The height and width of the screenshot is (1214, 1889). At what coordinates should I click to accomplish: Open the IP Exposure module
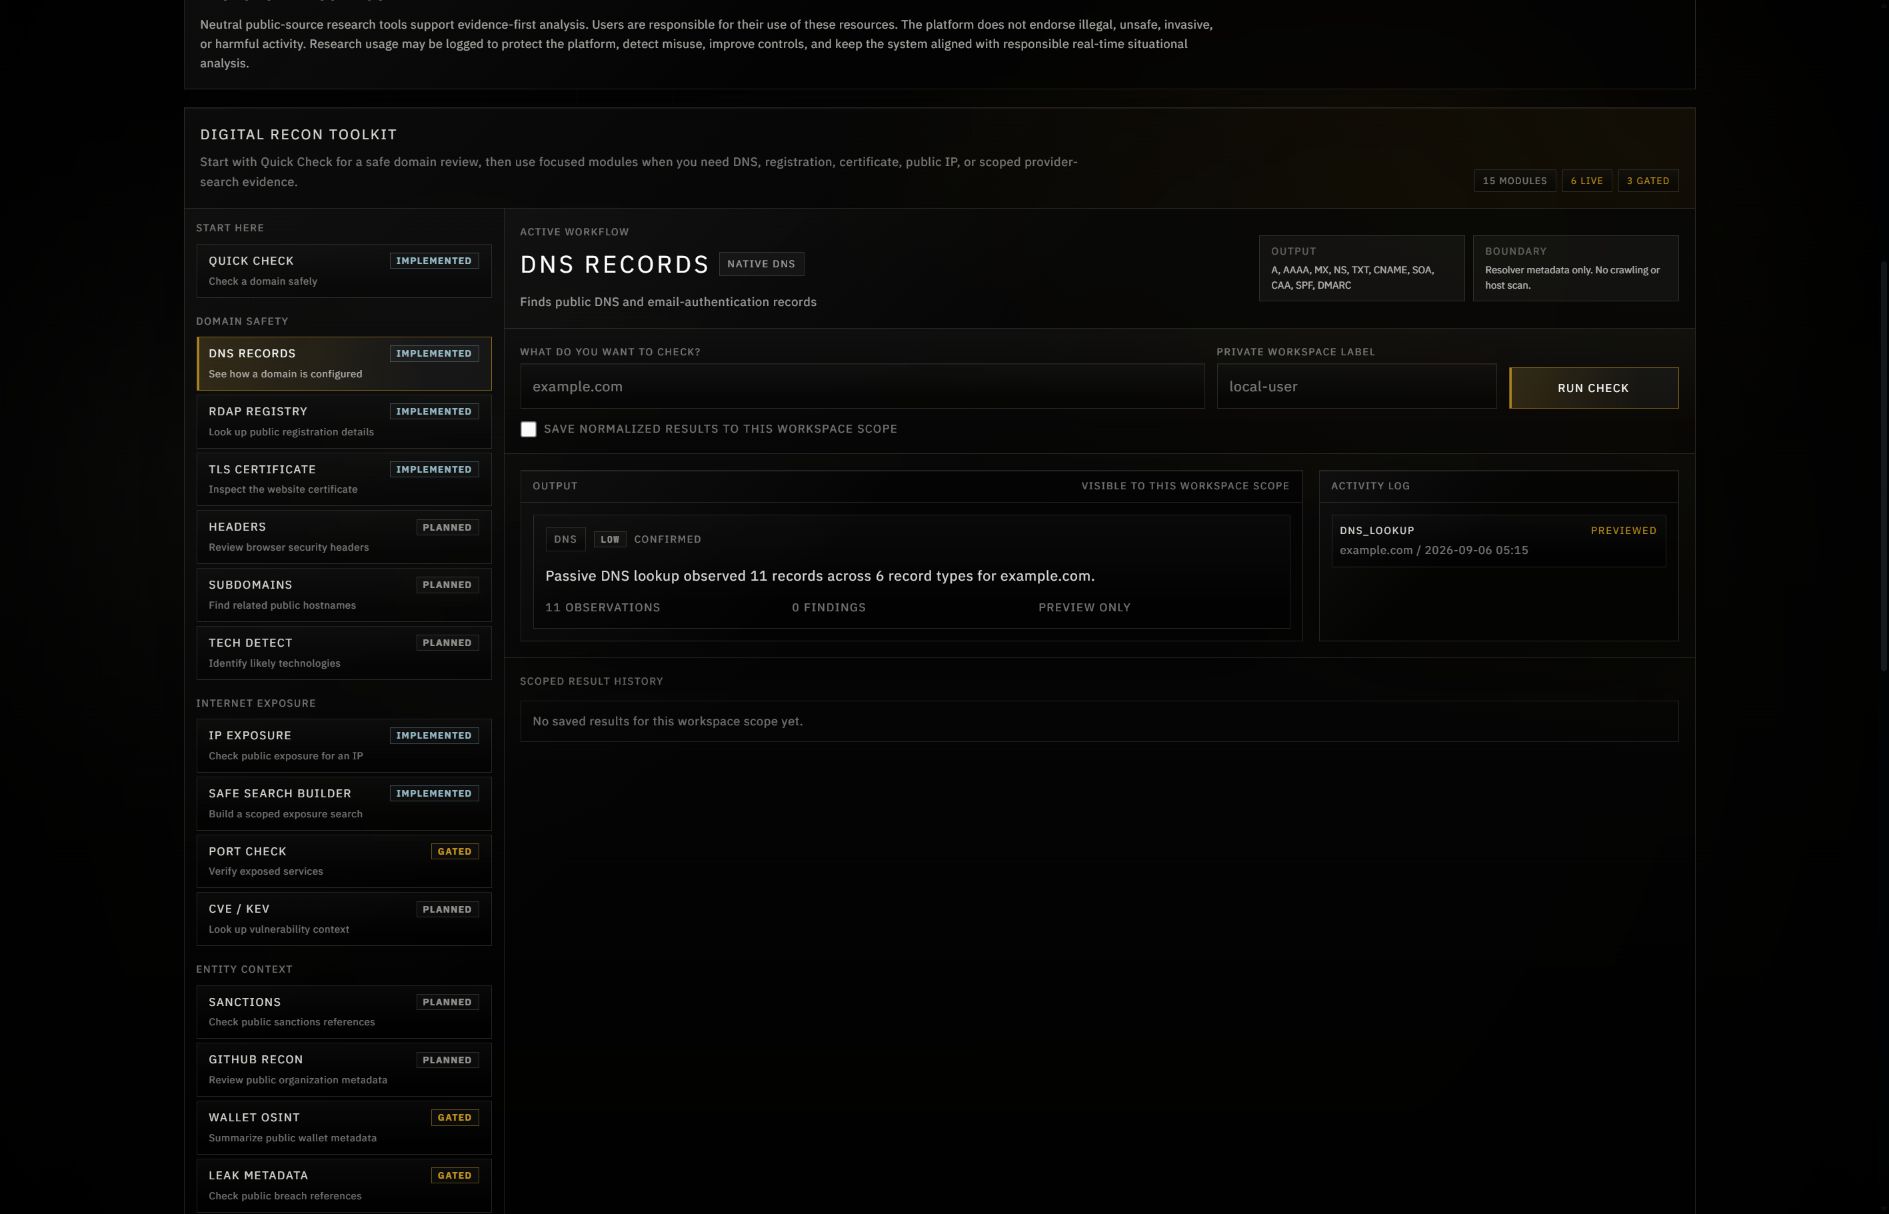click(343, 745)
